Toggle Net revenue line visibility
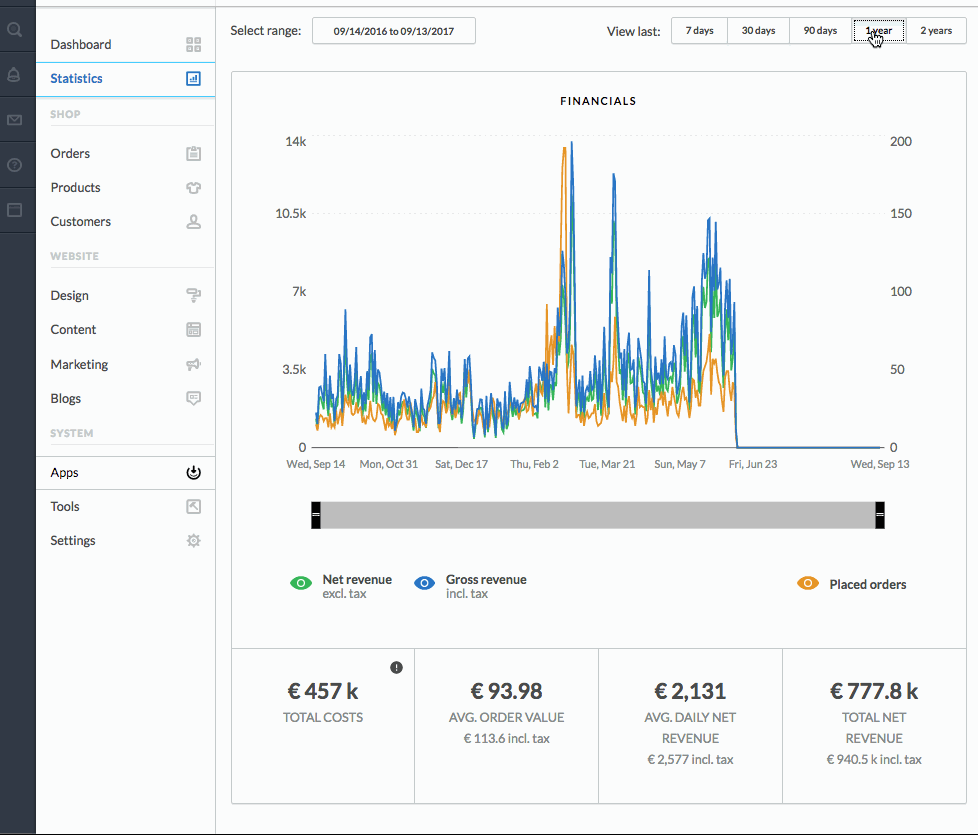Viewport: 978px width, 835px height. tap(301, 584)
